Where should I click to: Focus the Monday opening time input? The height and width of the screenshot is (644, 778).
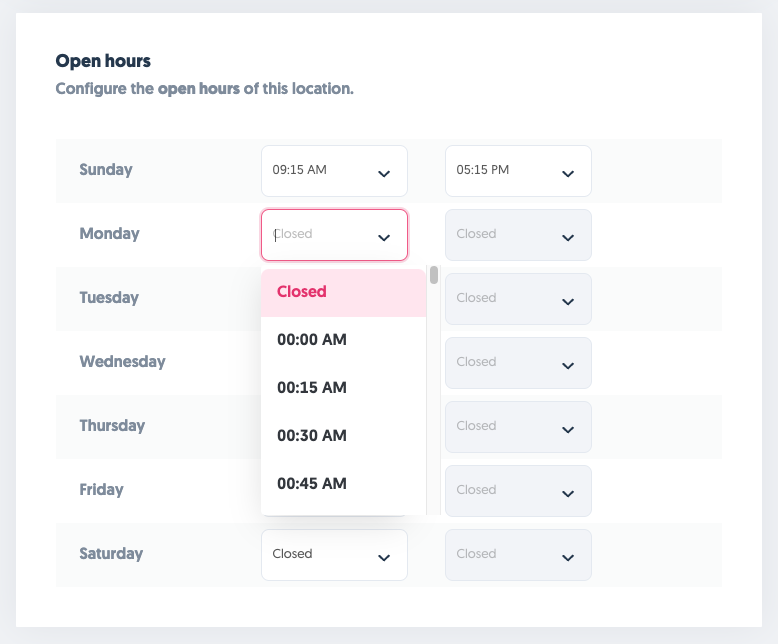pos(315,235)
